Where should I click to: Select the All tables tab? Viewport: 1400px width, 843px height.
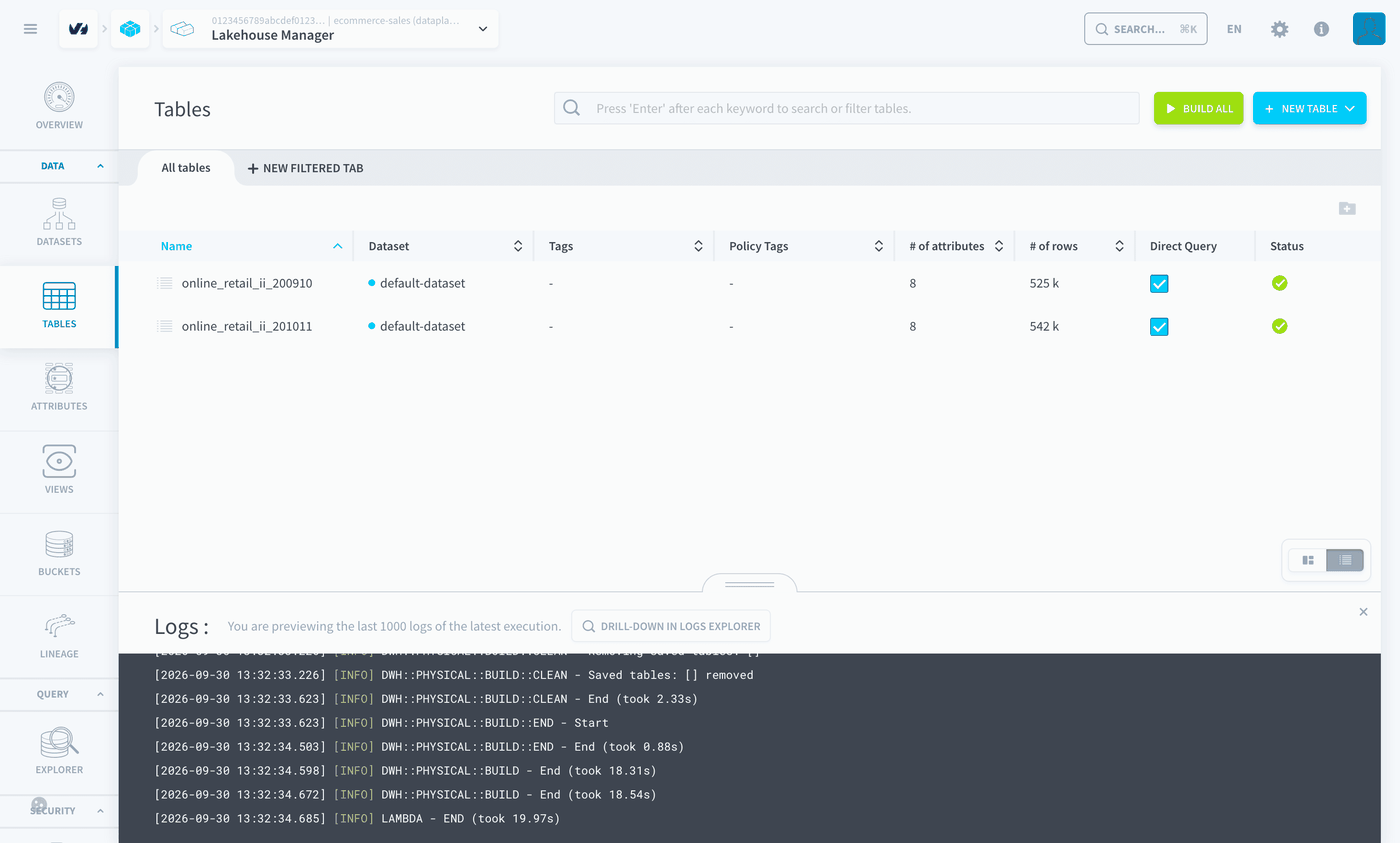click(186, 168)
